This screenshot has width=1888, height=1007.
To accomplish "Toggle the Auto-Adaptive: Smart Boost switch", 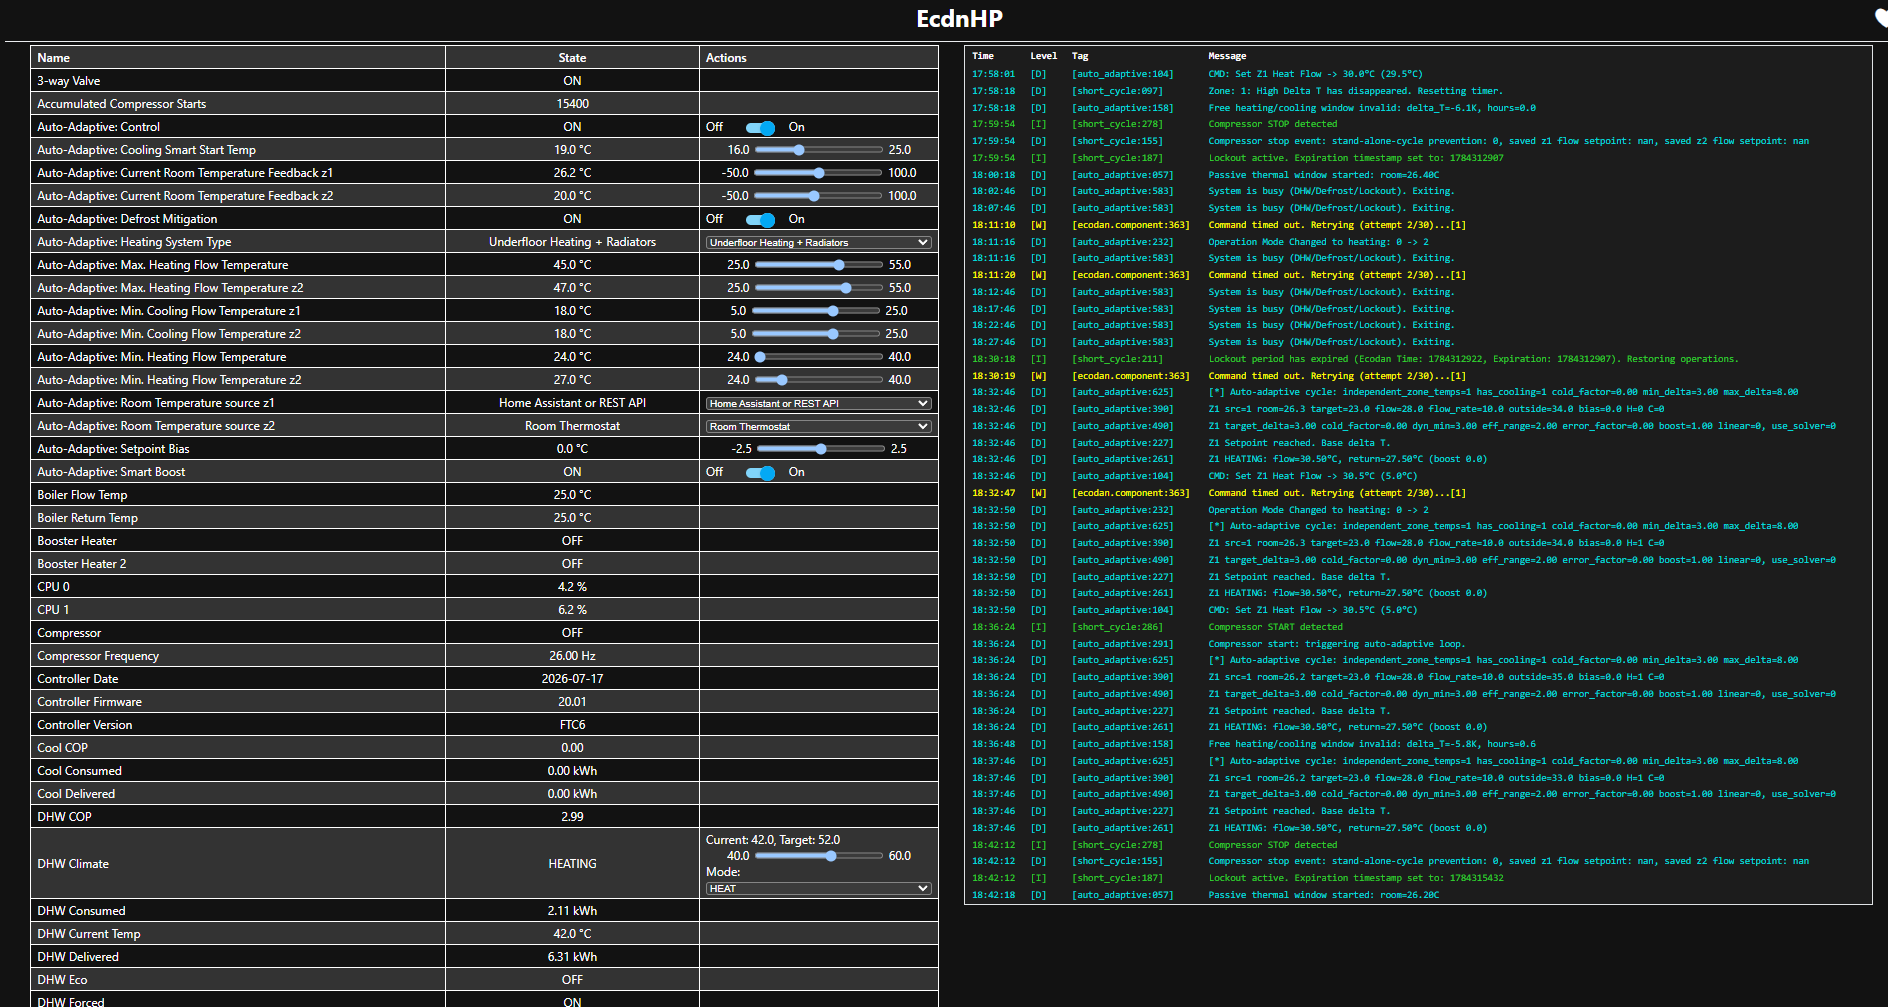I will coord(760,472).
